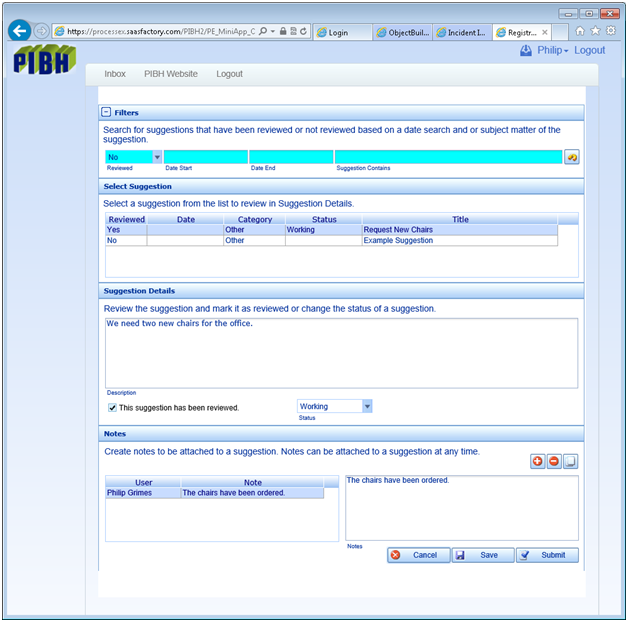Open a new blank browser tab

[x=560, y=32]
